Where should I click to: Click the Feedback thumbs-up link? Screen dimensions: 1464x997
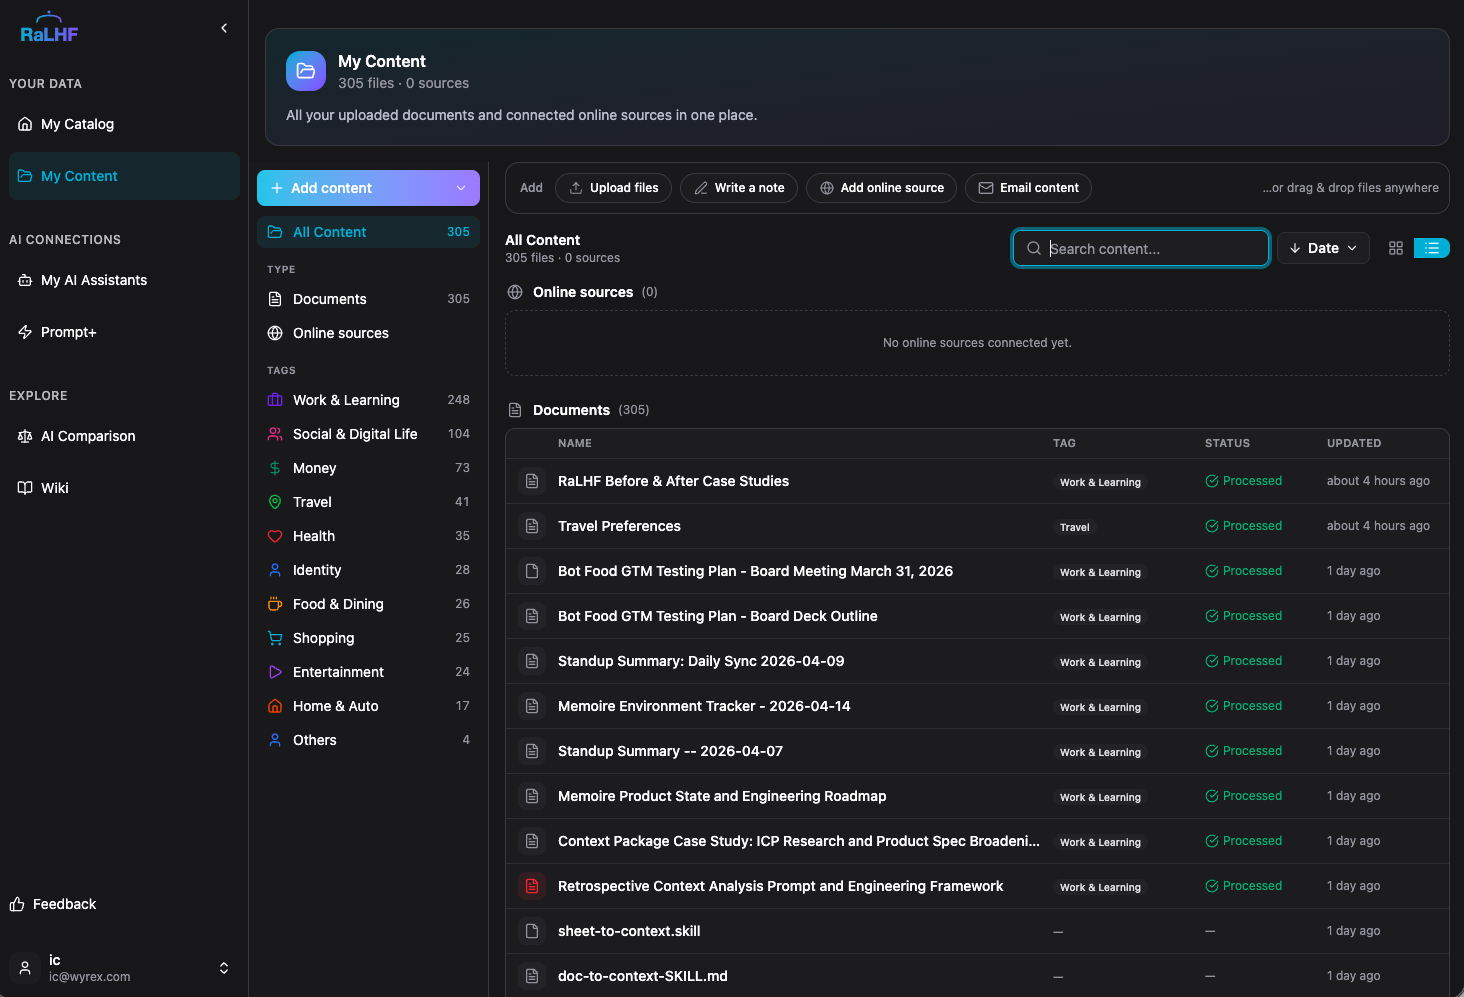tap(53, 904)
